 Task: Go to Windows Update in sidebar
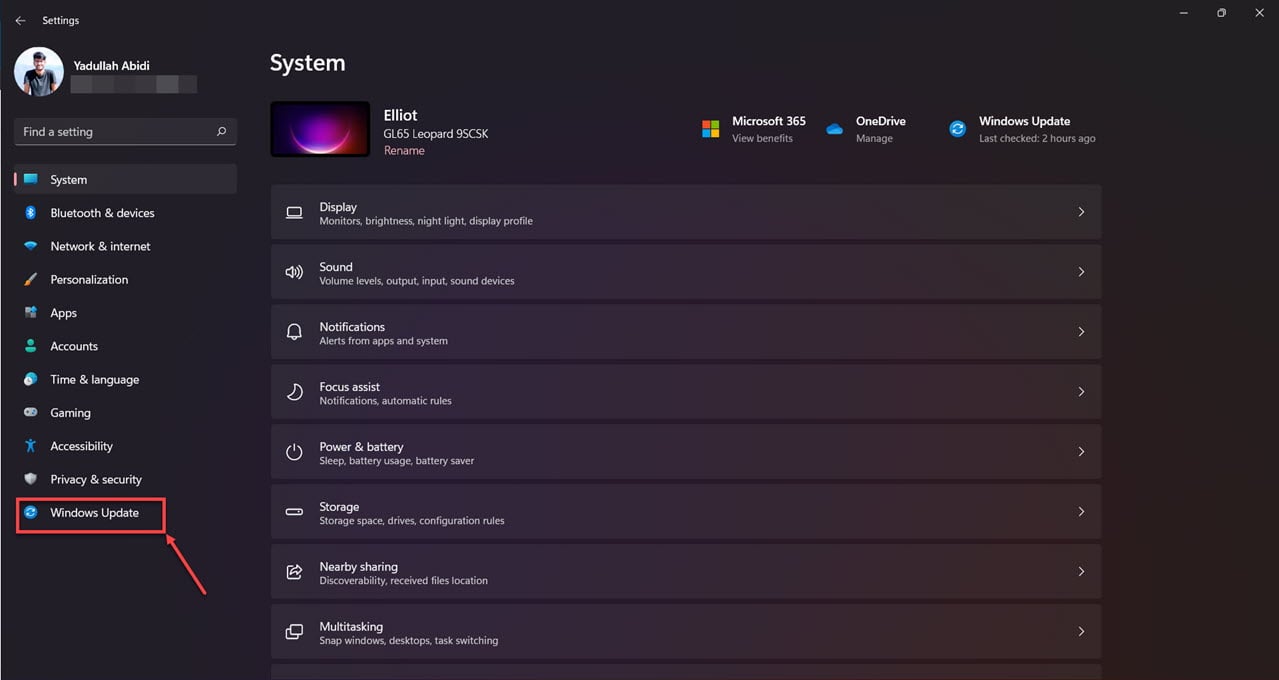(x=94, y=513)
